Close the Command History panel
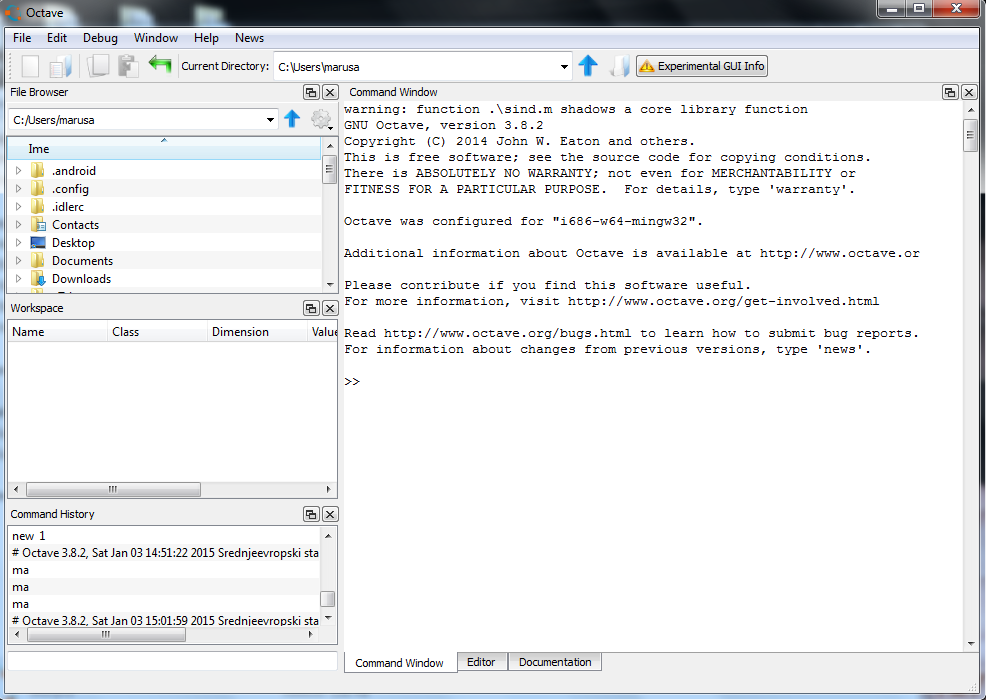The image size is (986, 700). (330, 514)
